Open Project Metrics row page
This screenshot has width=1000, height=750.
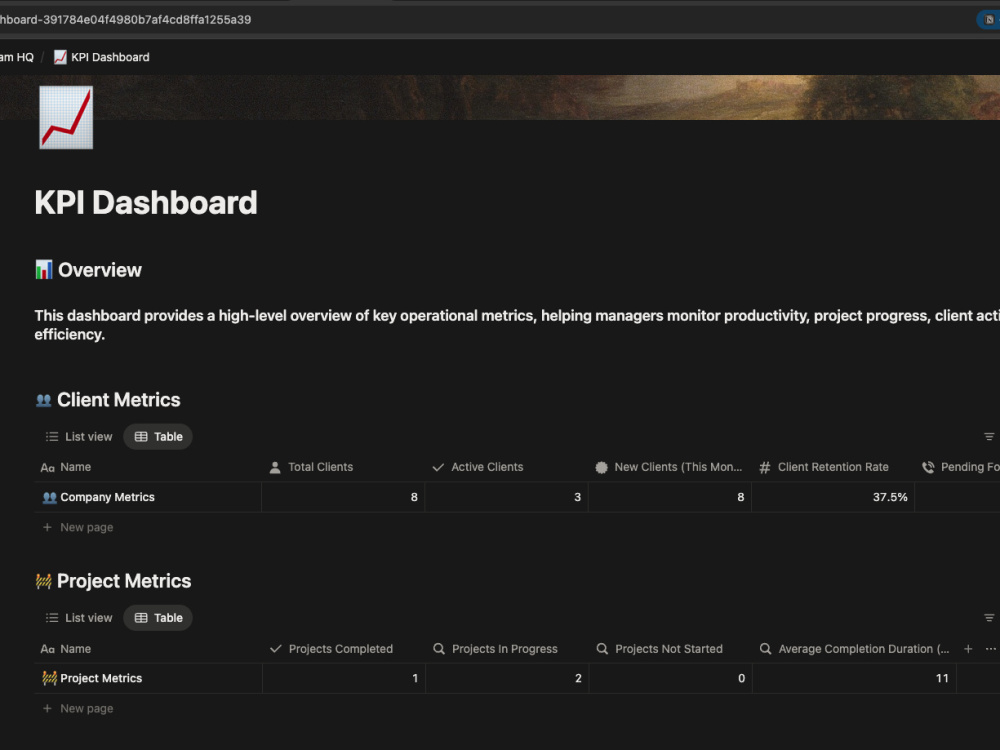[101, 679]
